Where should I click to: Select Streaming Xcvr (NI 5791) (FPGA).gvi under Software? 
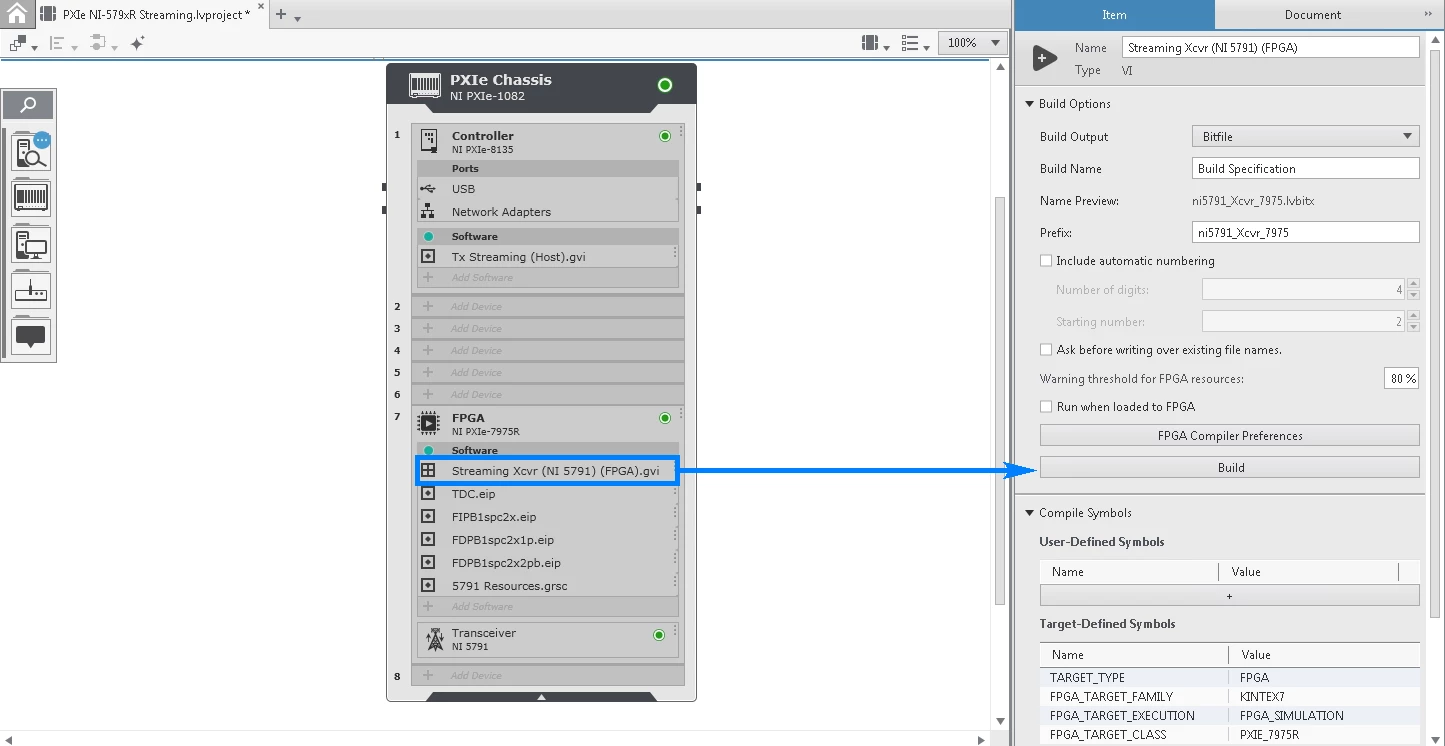(546, 470)
